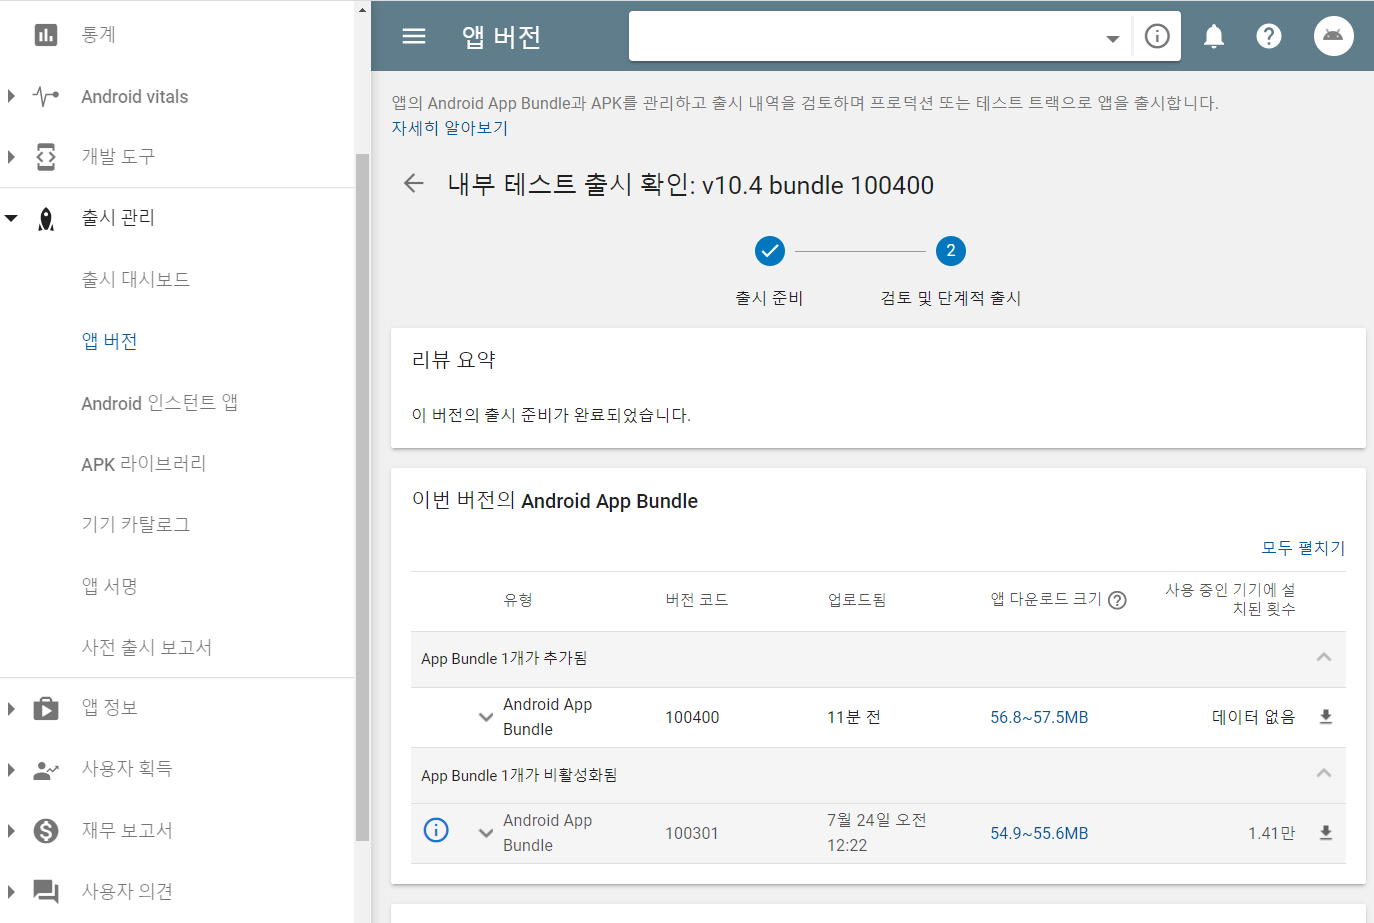Click help icon next to 앱 다운로드 크기
1374x923 pixels.
pos(1118,600)
